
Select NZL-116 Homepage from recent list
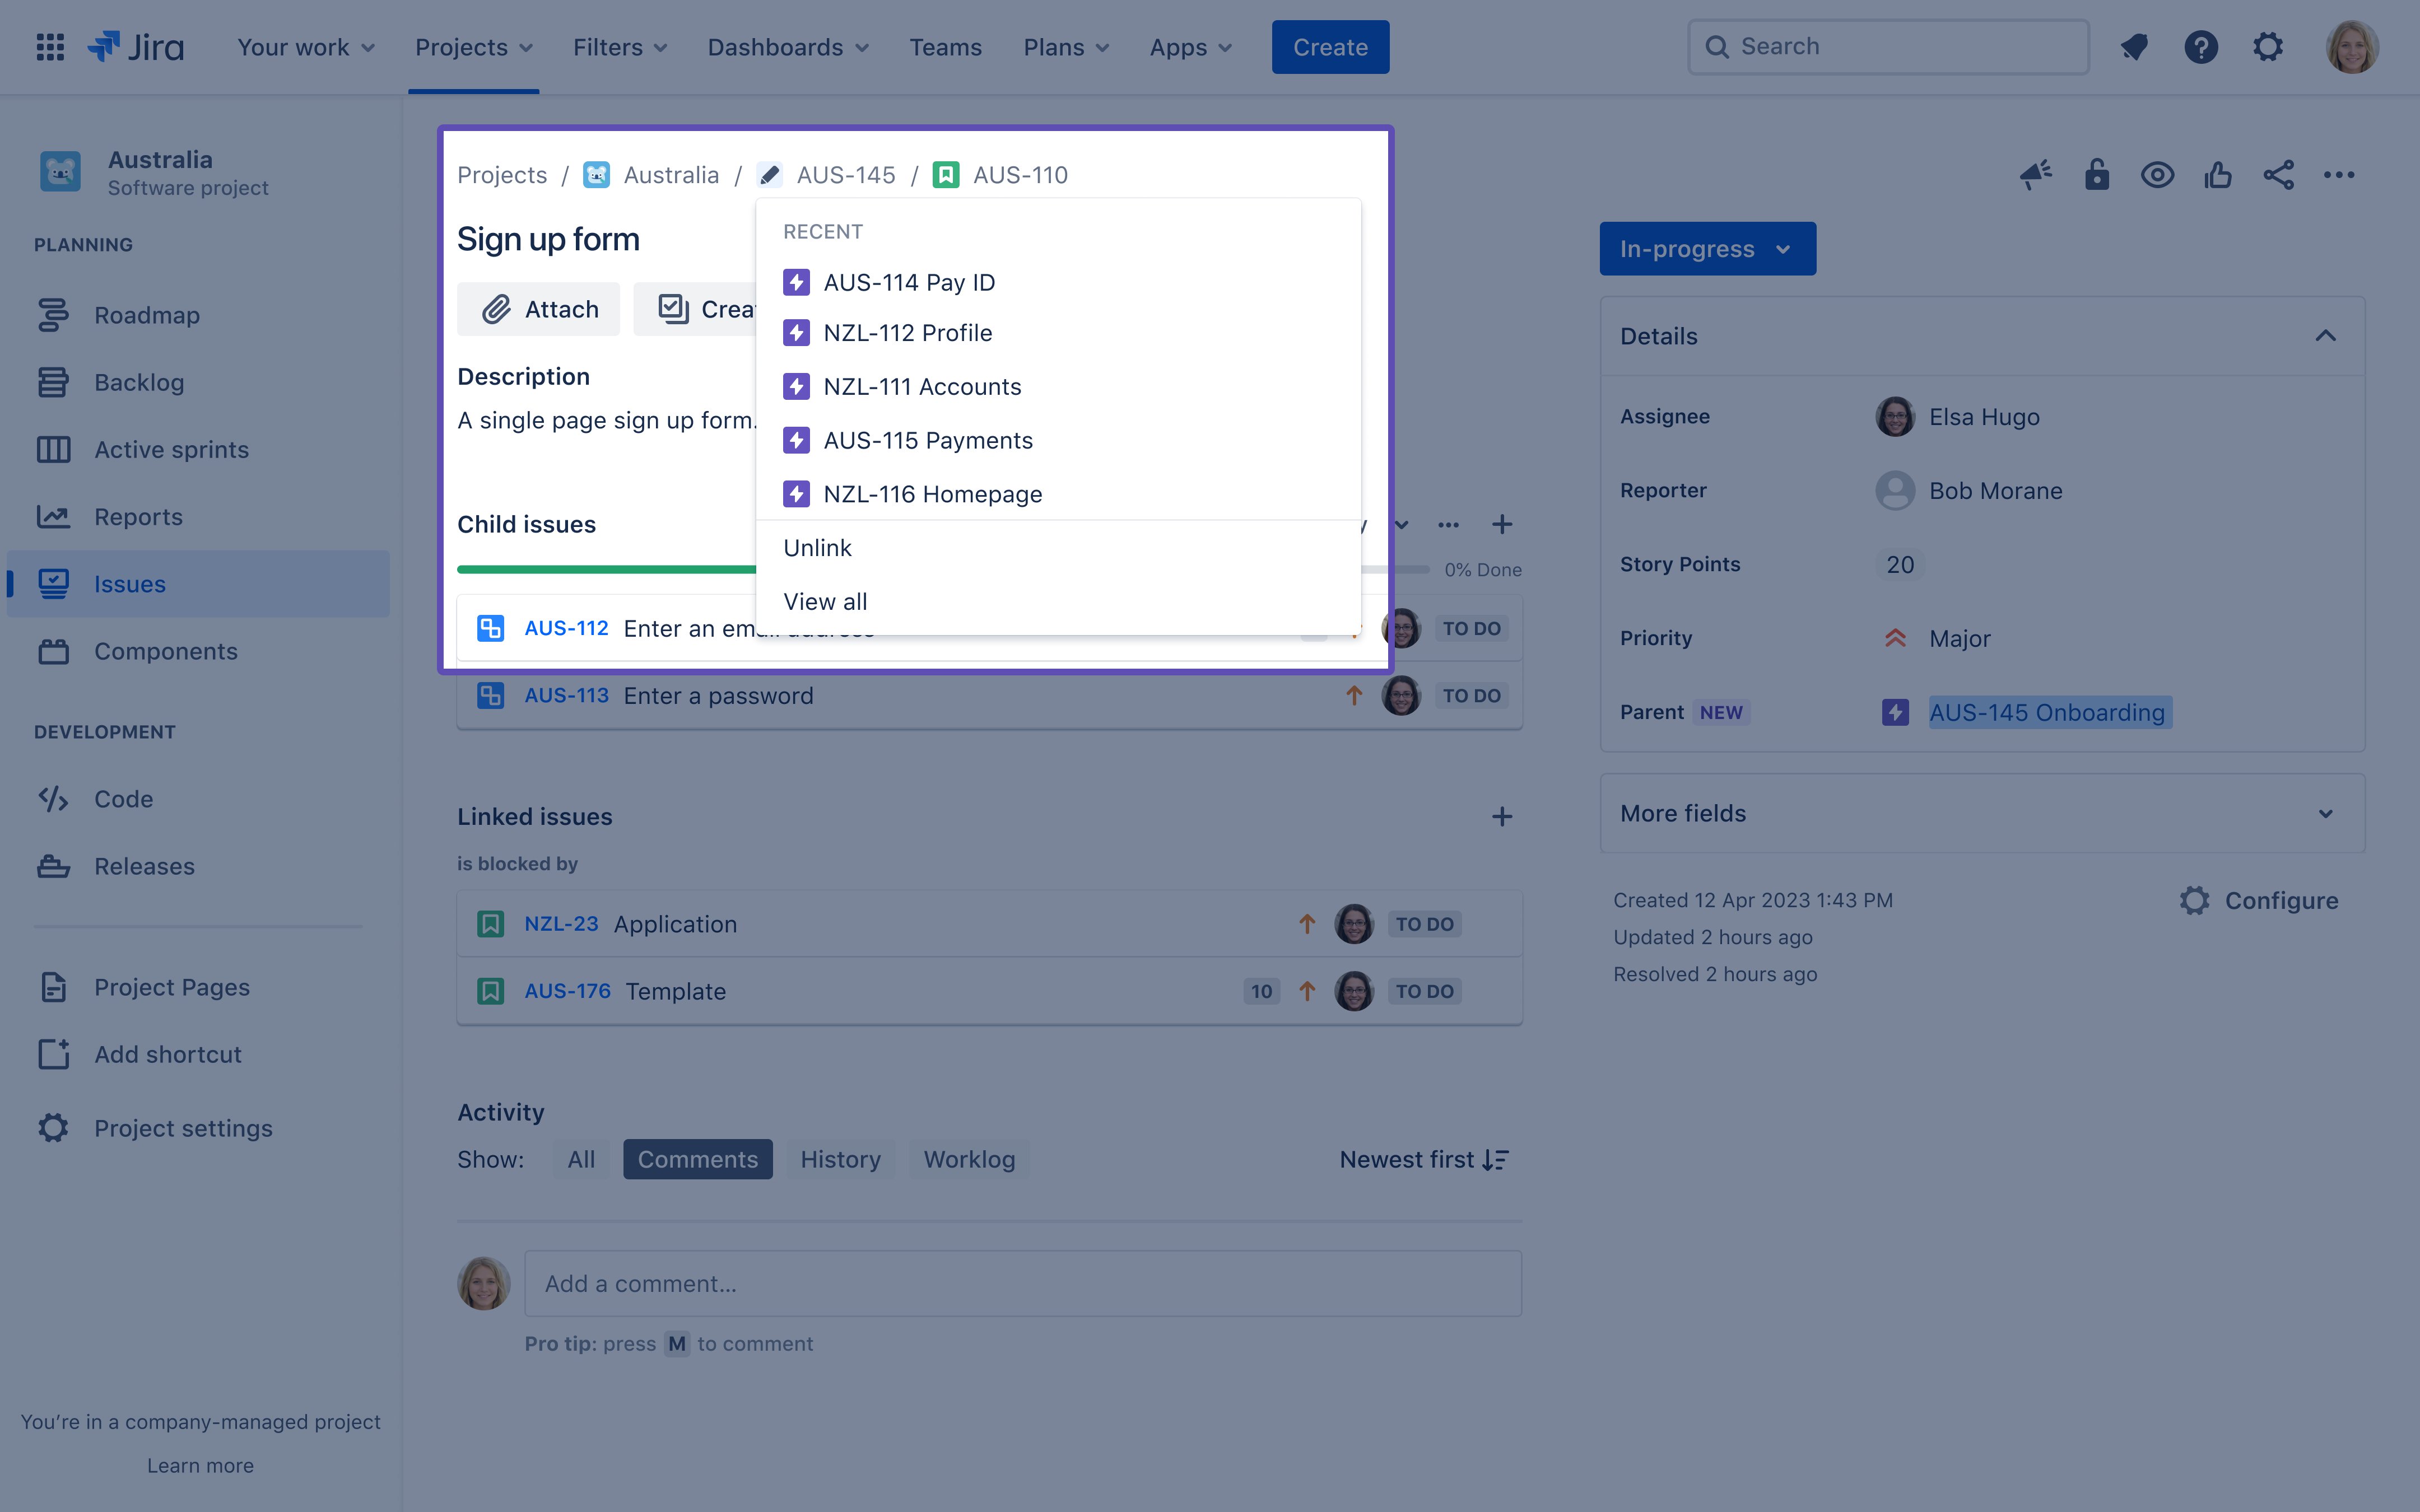coord(1058,494)
